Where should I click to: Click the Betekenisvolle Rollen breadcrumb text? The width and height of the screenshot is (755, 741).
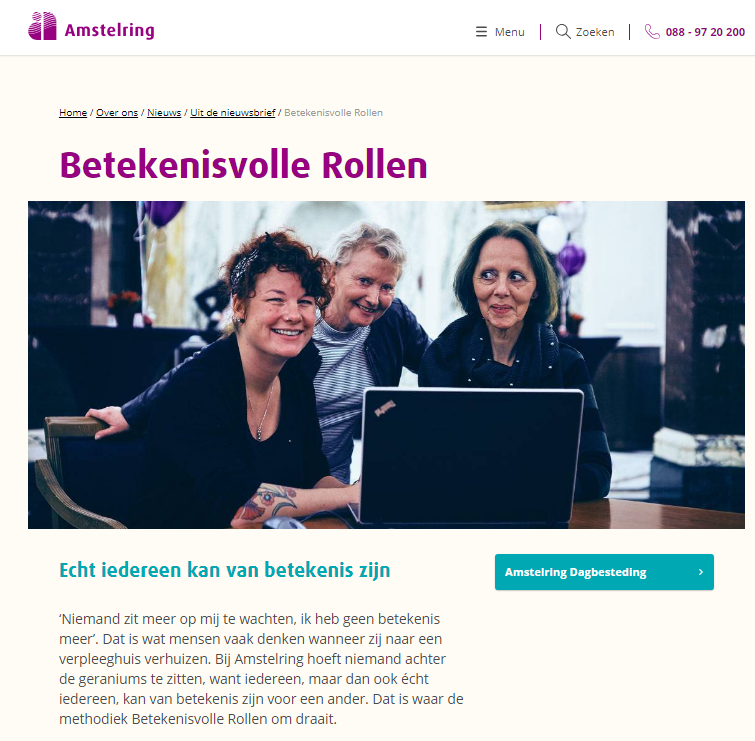333,113
